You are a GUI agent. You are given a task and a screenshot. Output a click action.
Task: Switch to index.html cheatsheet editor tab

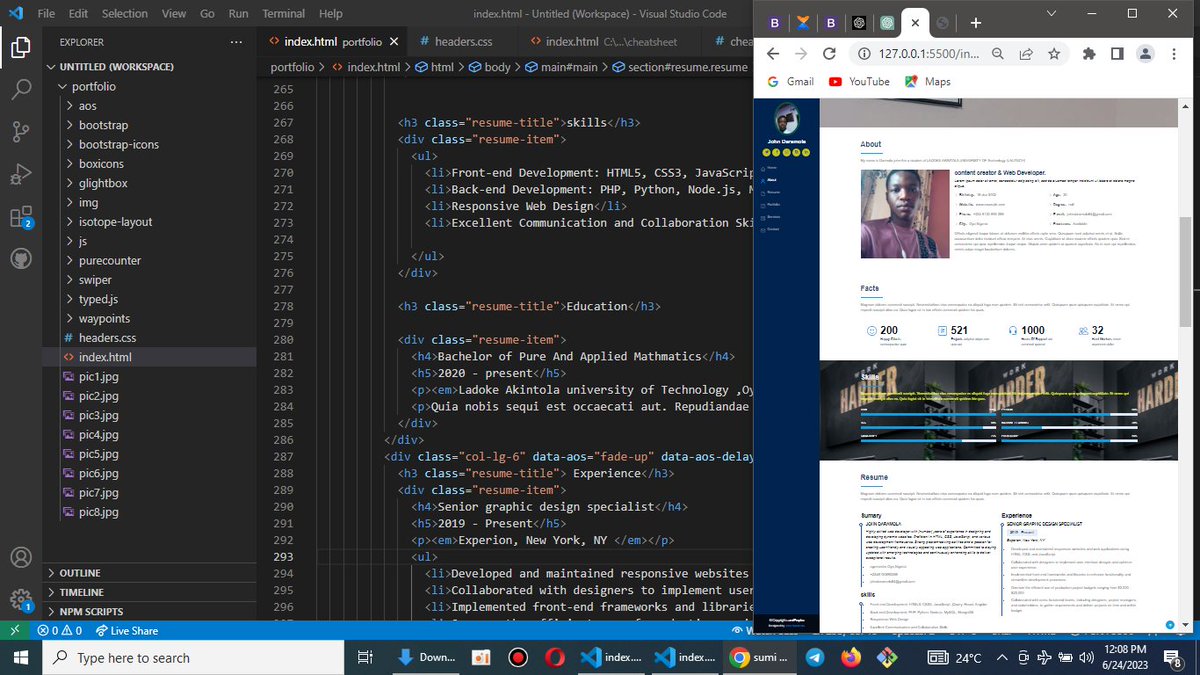pos(611,42)
